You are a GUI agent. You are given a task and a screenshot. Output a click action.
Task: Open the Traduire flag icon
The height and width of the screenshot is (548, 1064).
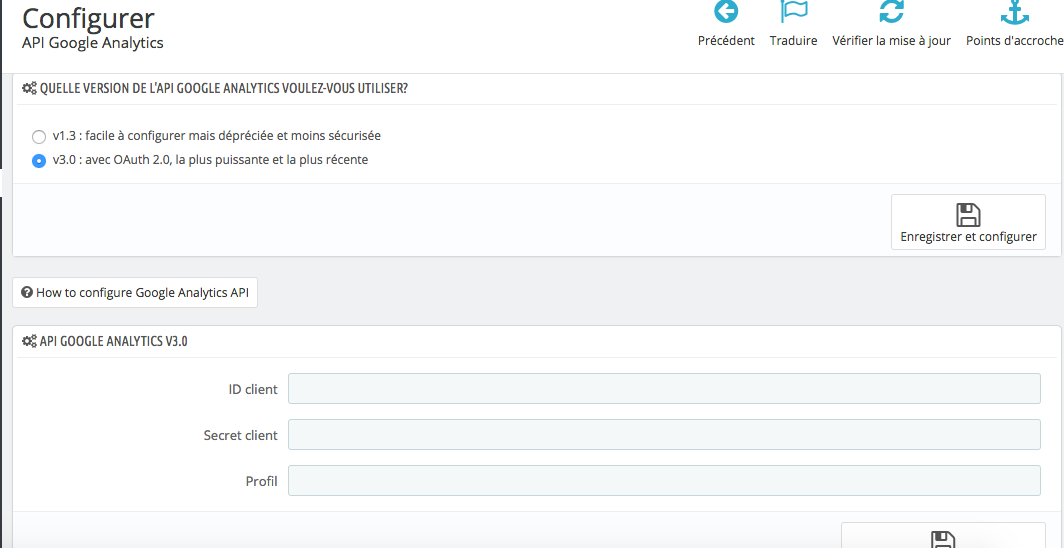pos(793,12)
